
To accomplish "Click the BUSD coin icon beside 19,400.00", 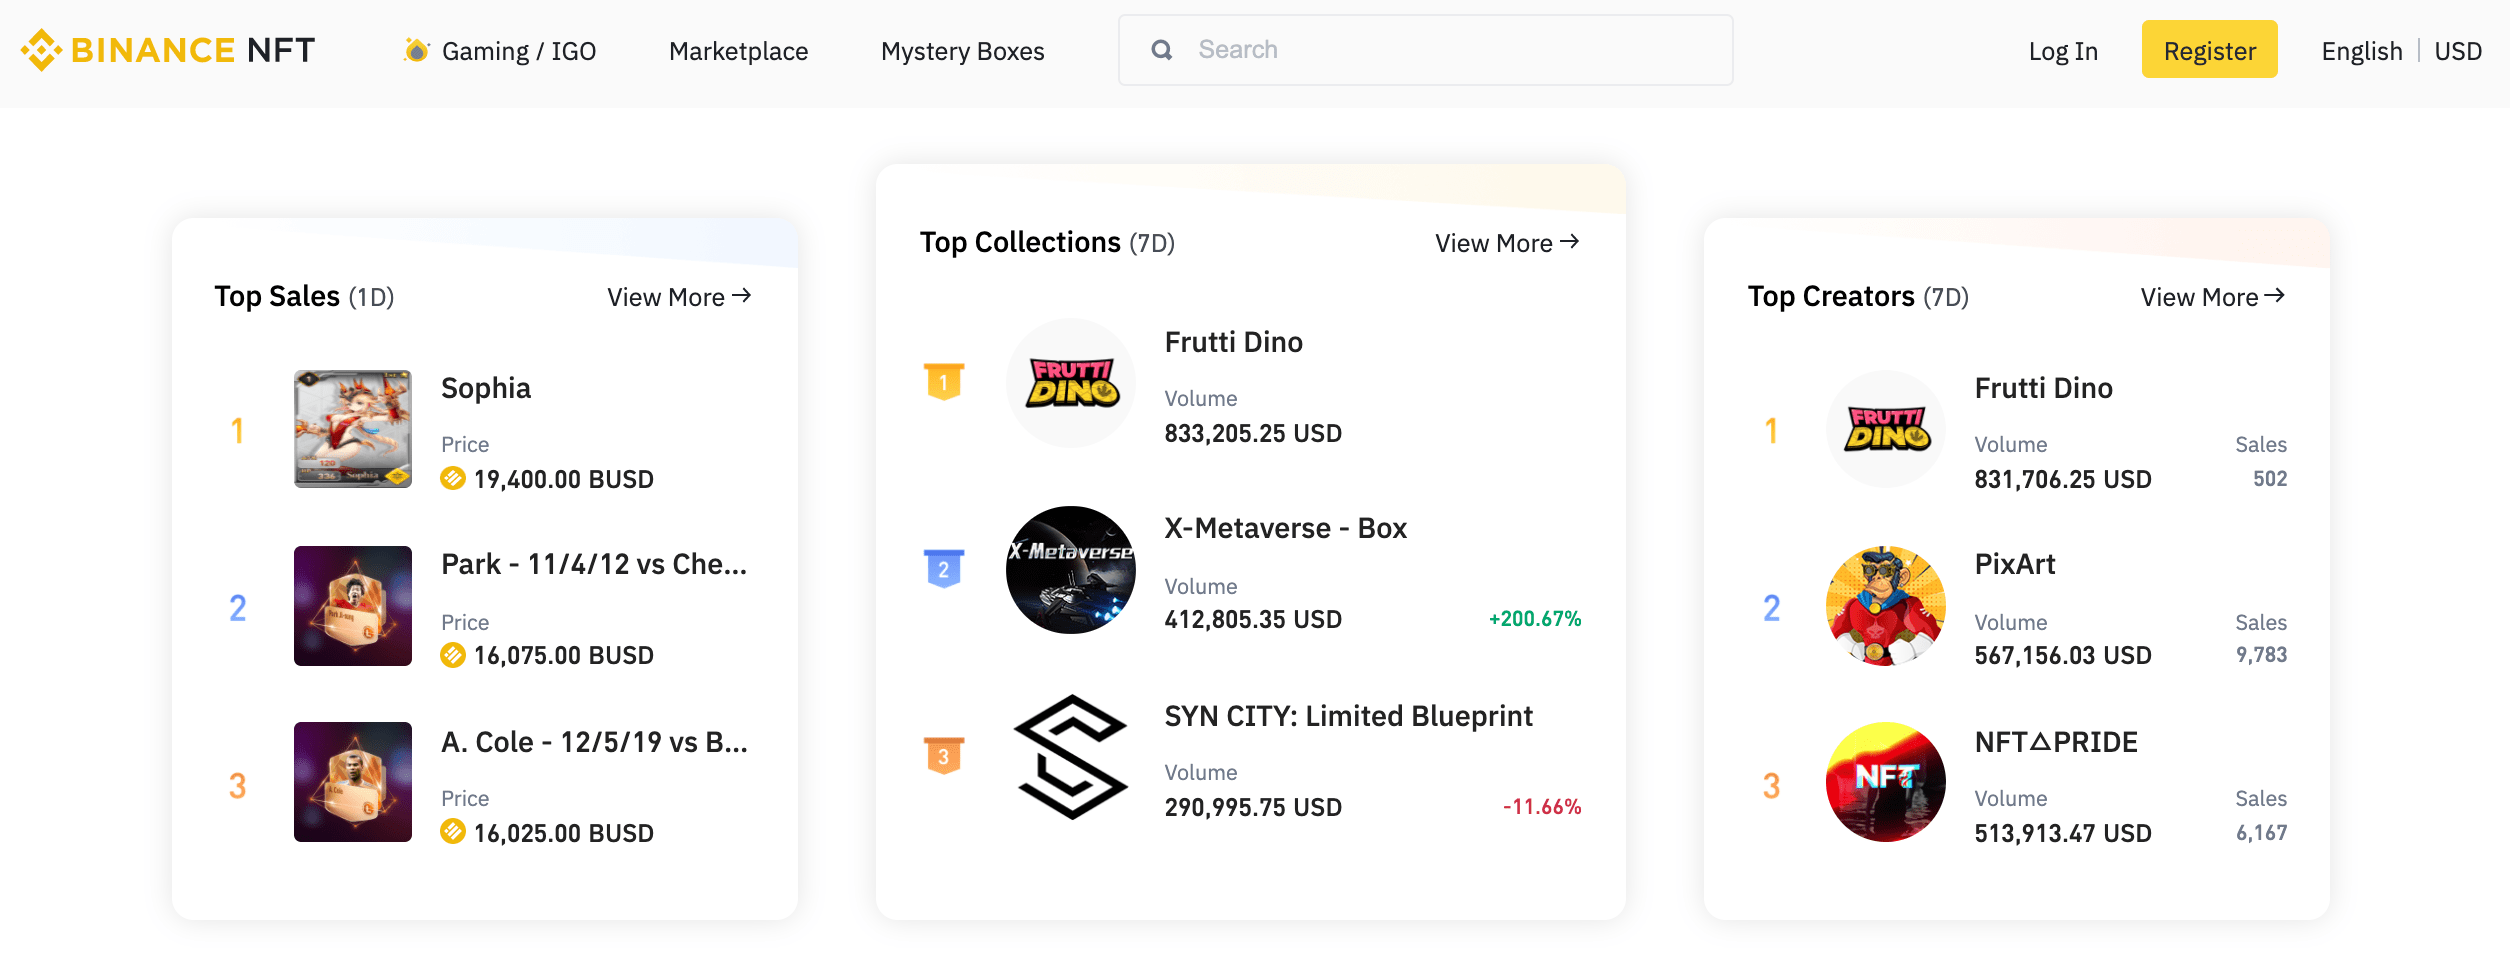I will 453,479.
